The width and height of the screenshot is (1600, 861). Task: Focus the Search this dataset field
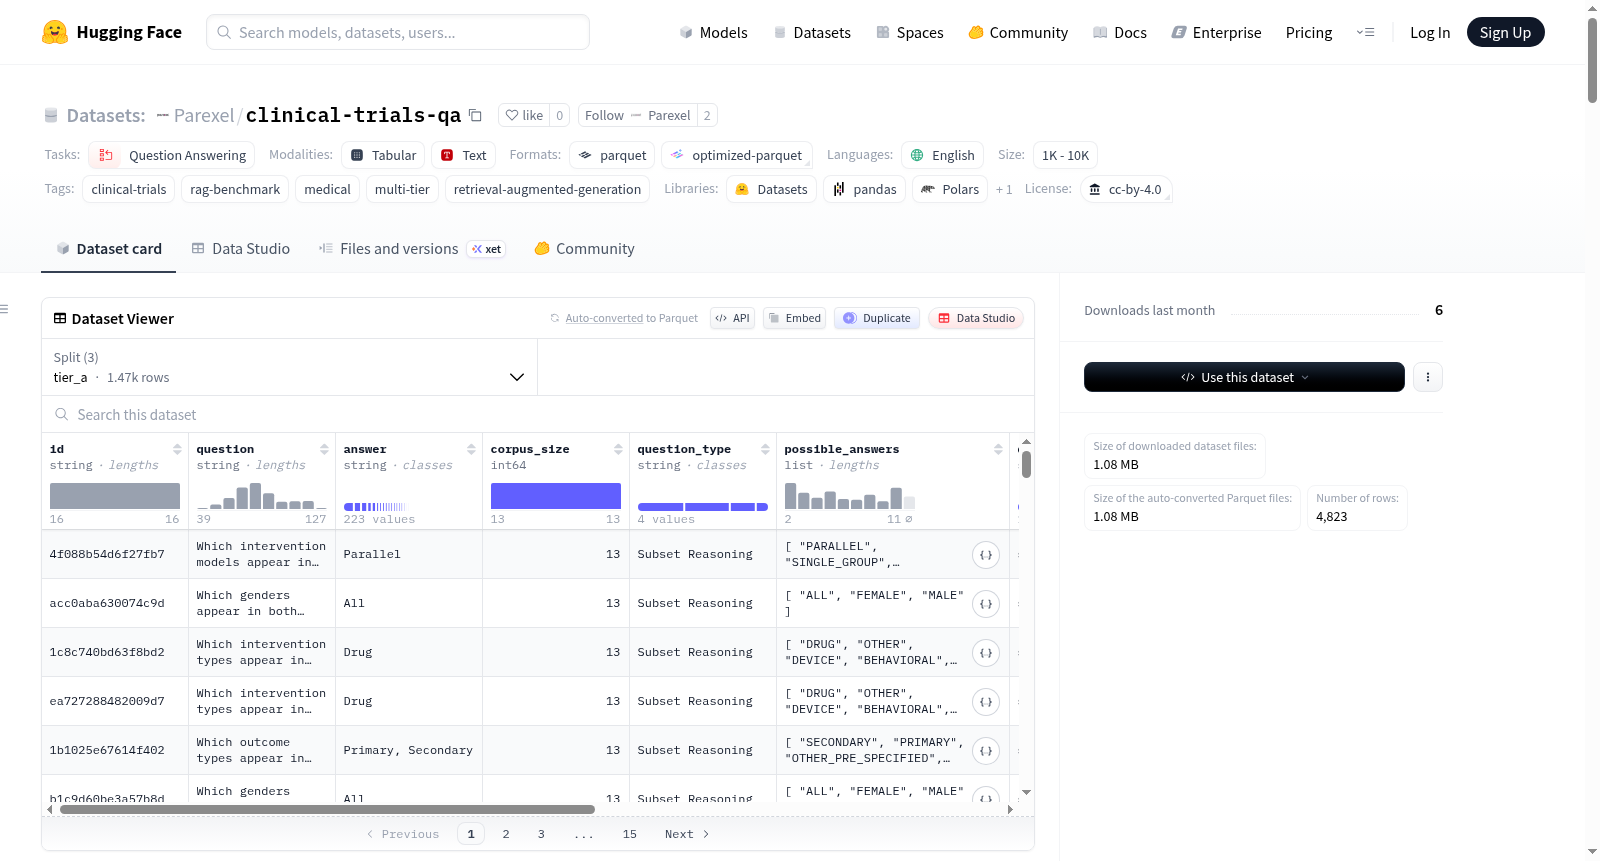click(538, 414)
